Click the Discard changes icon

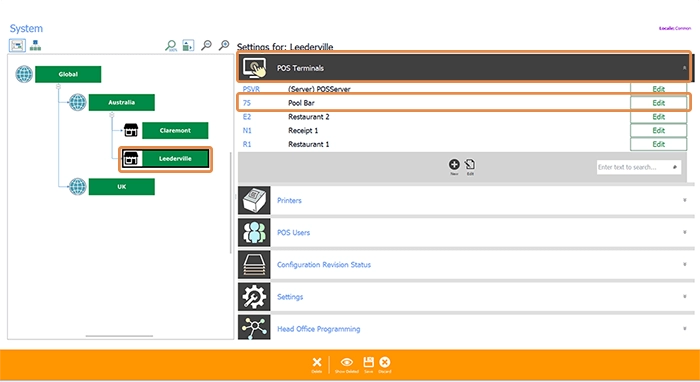384,362
